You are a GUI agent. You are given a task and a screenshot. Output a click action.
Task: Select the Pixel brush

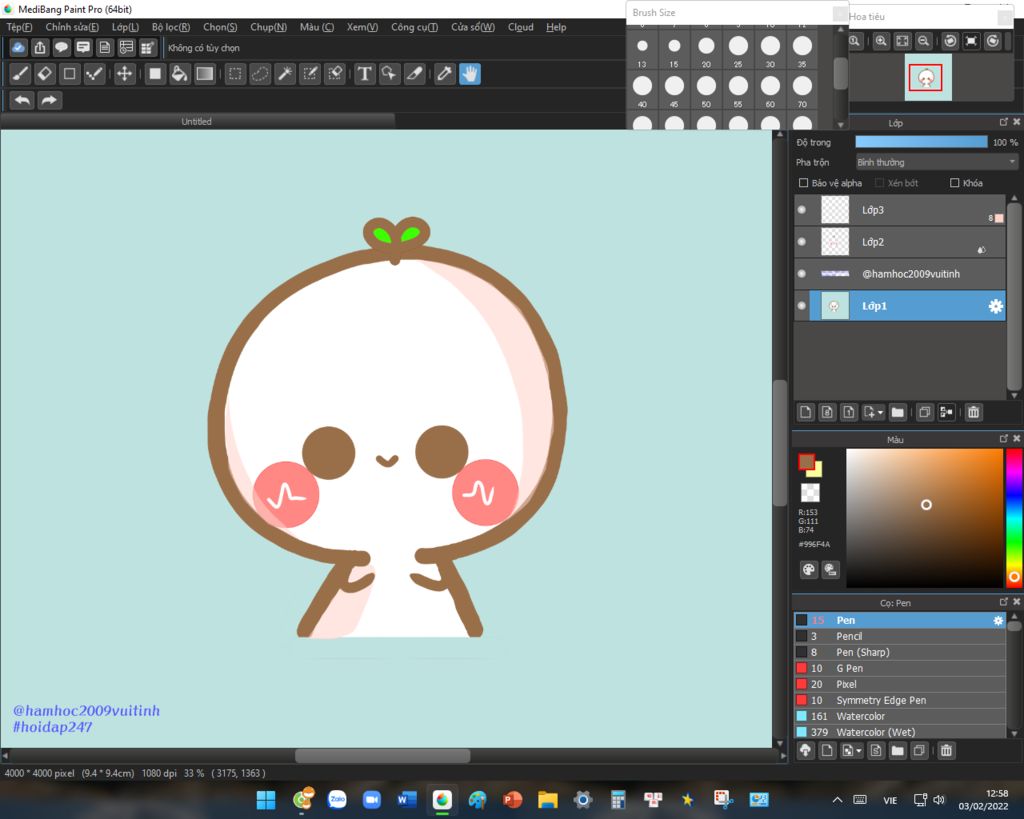tap(899, 684)
